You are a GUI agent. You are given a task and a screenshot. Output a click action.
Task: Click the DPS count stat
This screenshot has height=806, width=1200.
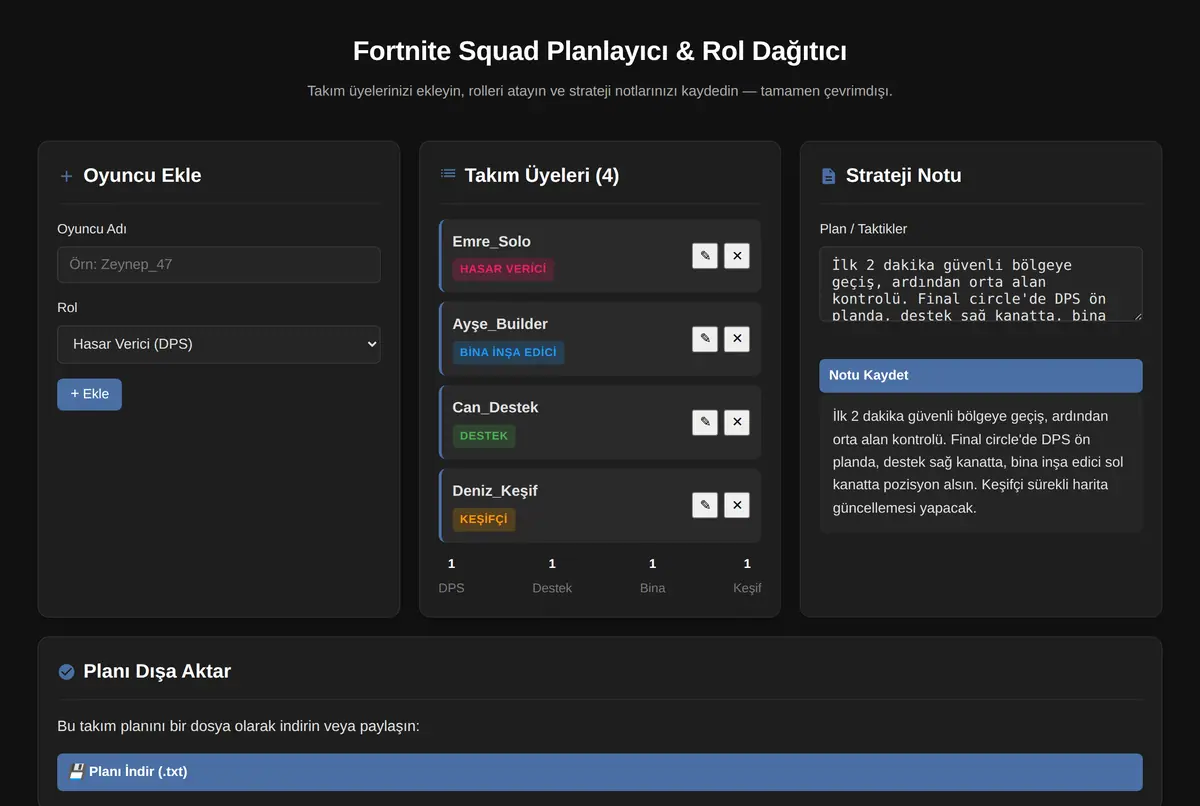coord(451,576)
